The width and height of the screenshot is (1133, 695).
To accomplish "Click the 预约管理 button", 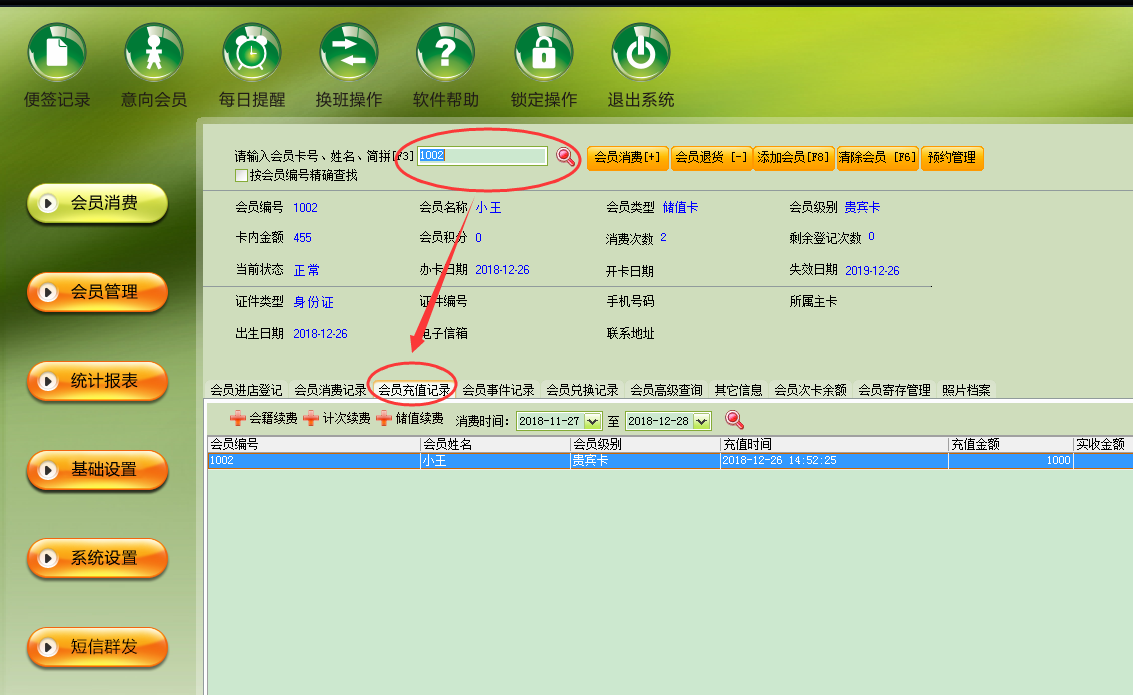I will [x=952, y=157].
